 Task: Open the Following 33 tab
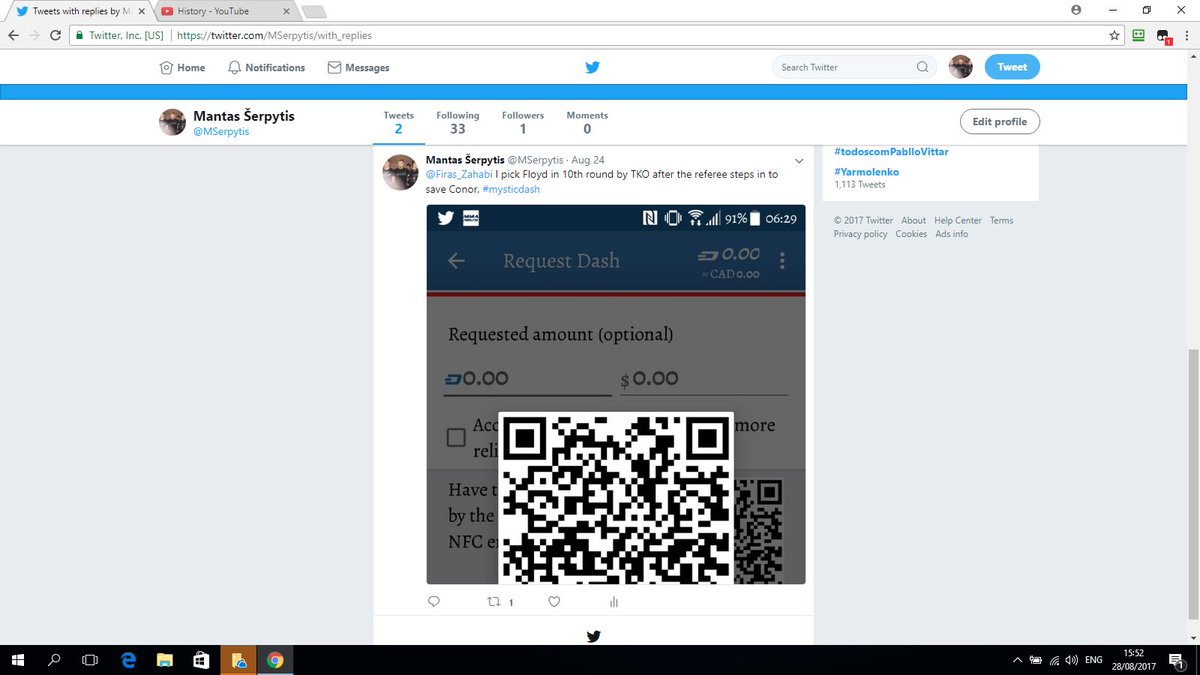[457, 122]
